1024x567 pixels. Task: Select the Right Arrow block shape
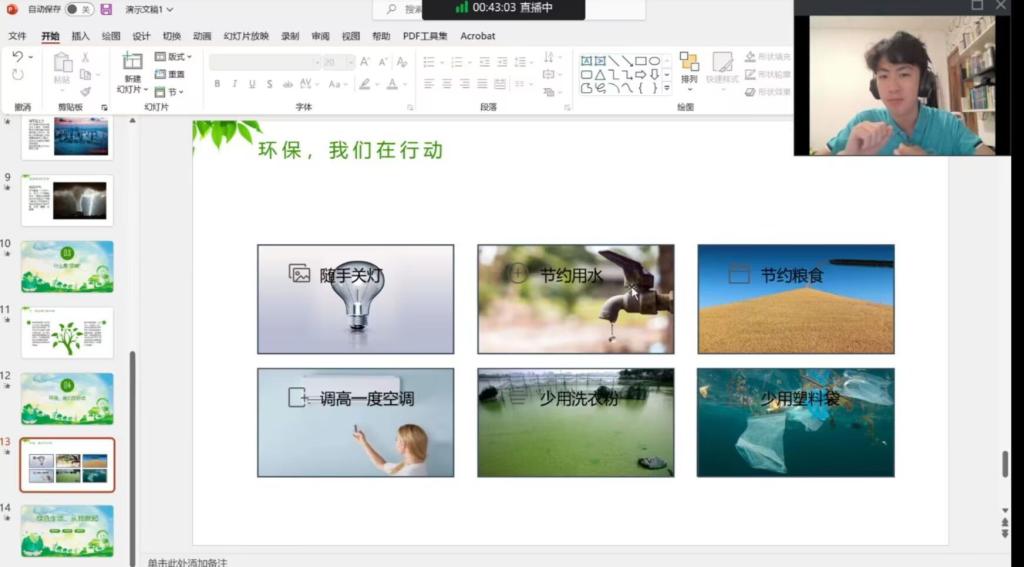[641, 74]
